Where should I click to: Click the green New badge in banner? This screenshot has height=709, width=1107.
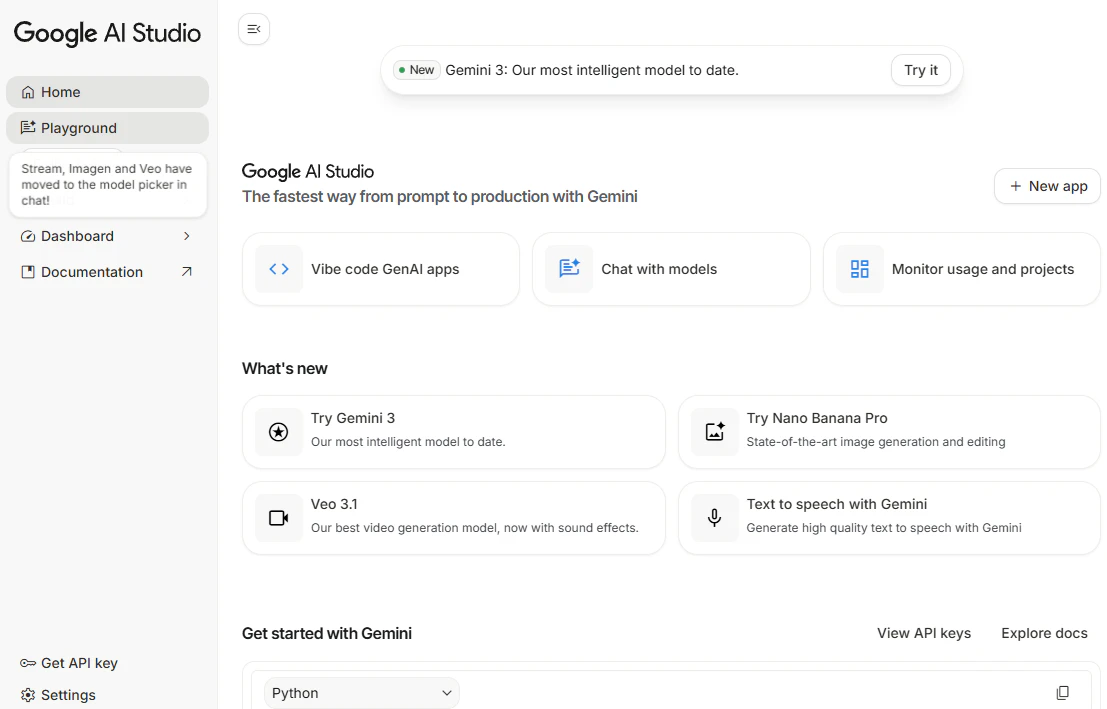pos(417,70)
